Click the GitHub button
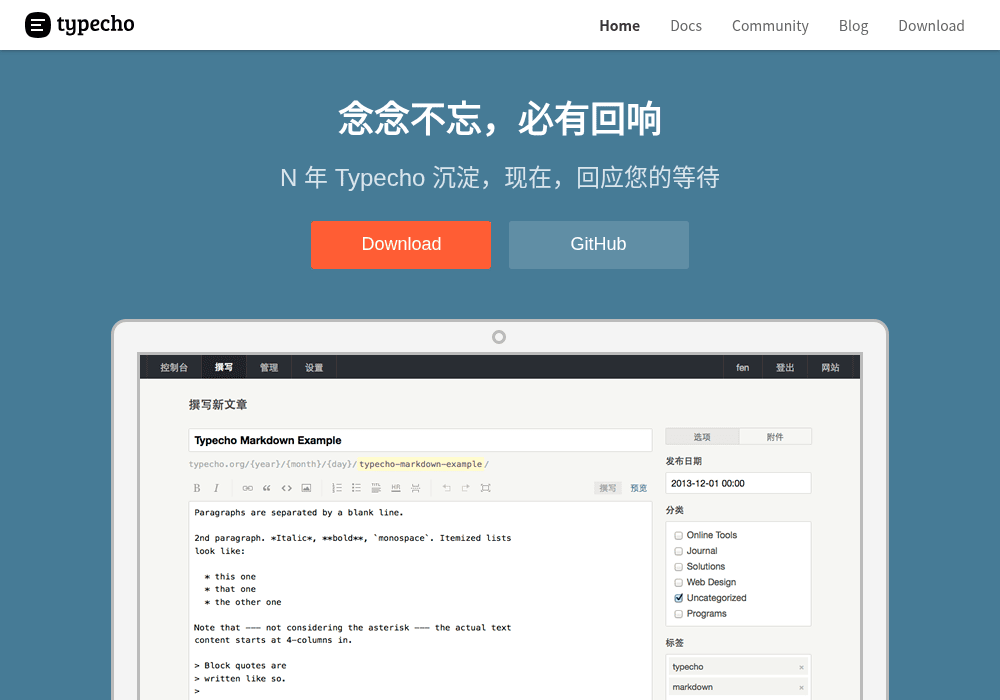 (598, 245)
